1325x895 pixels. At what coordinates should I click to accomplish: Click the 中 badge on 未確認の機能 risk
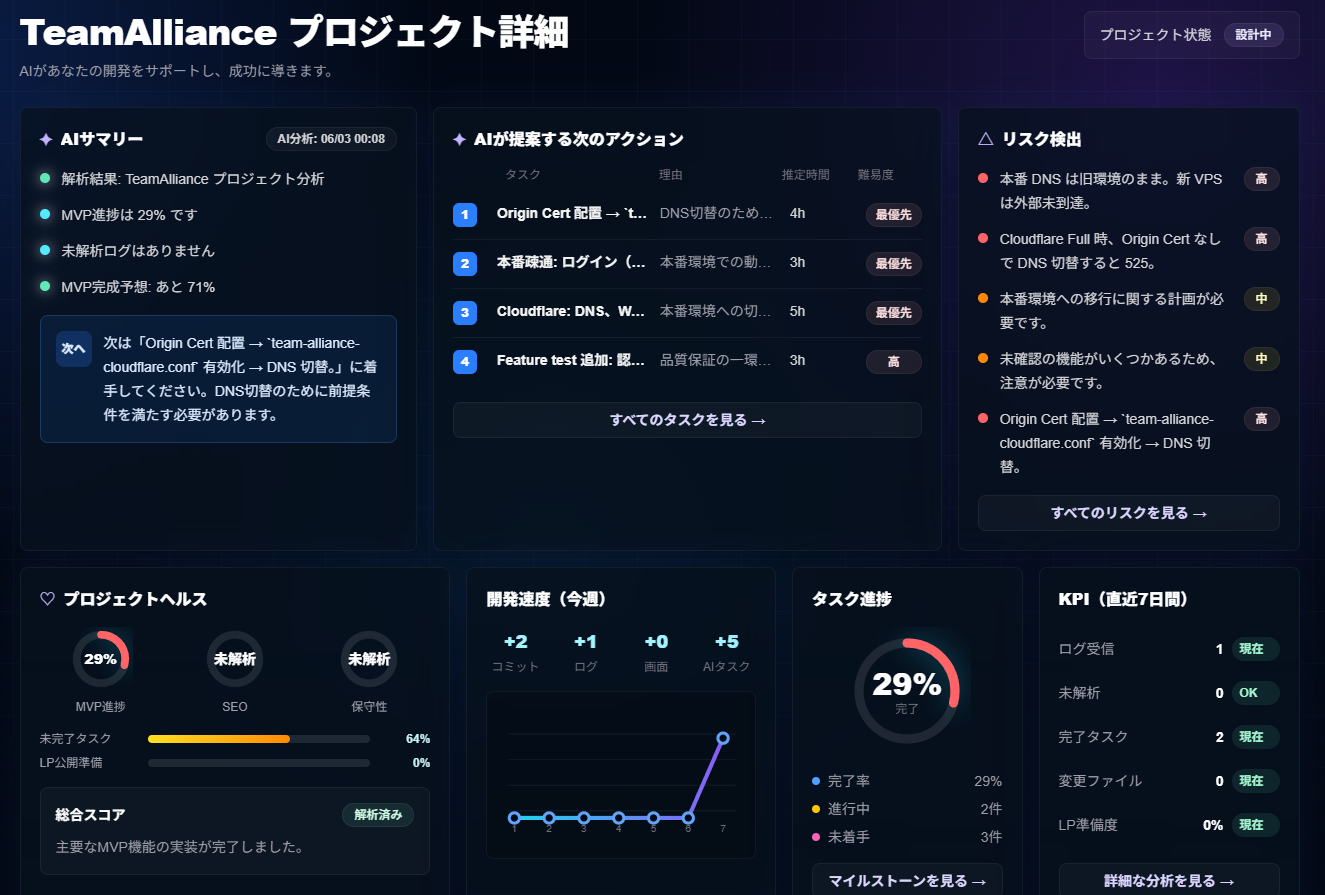point(1261,359)
